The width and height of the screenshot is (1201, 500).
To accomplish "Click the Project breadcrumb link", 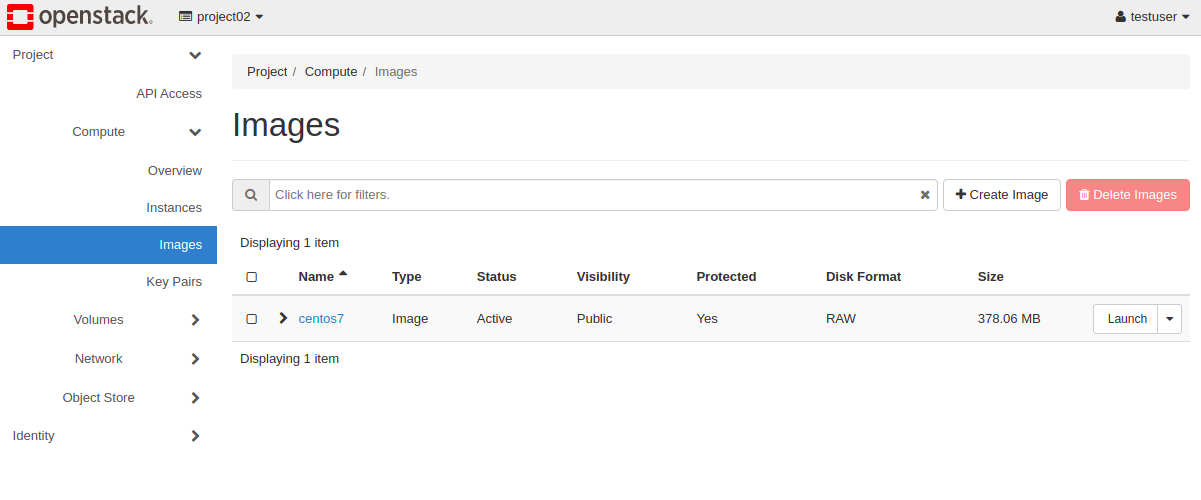I will click(x=267, y=72).
